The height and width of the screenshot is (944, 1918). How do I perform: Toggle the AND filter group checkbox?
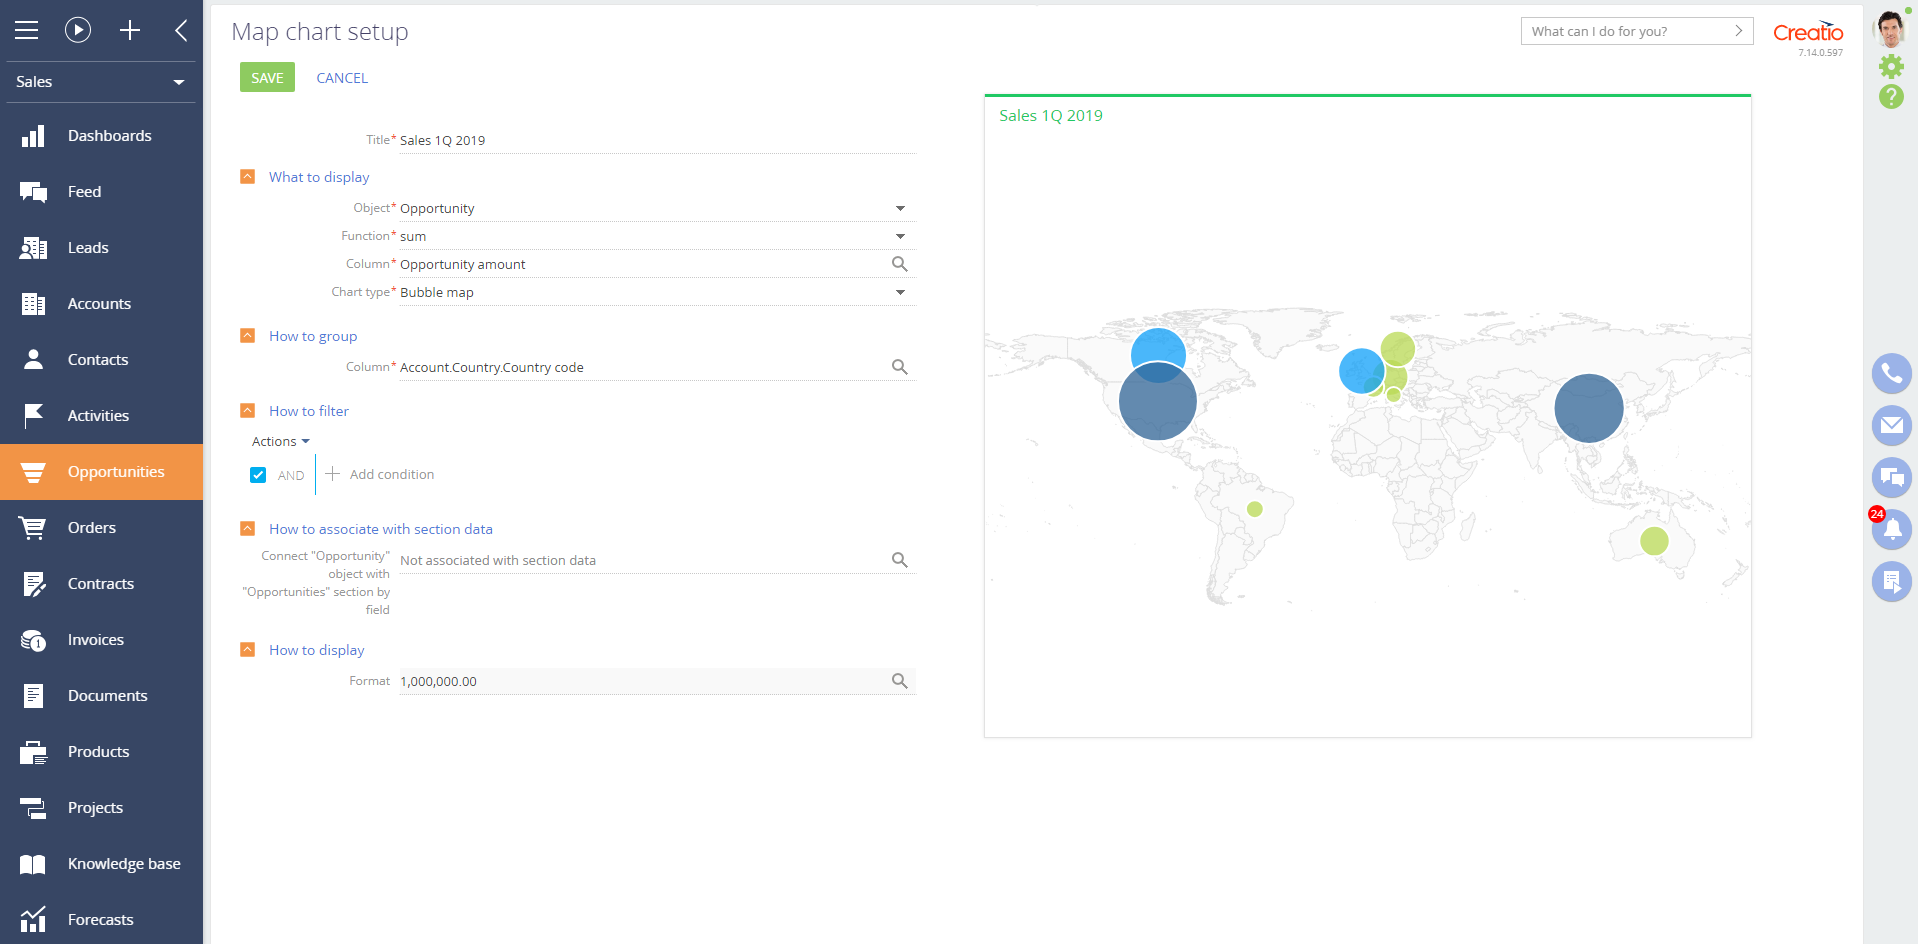pos(258,475)
